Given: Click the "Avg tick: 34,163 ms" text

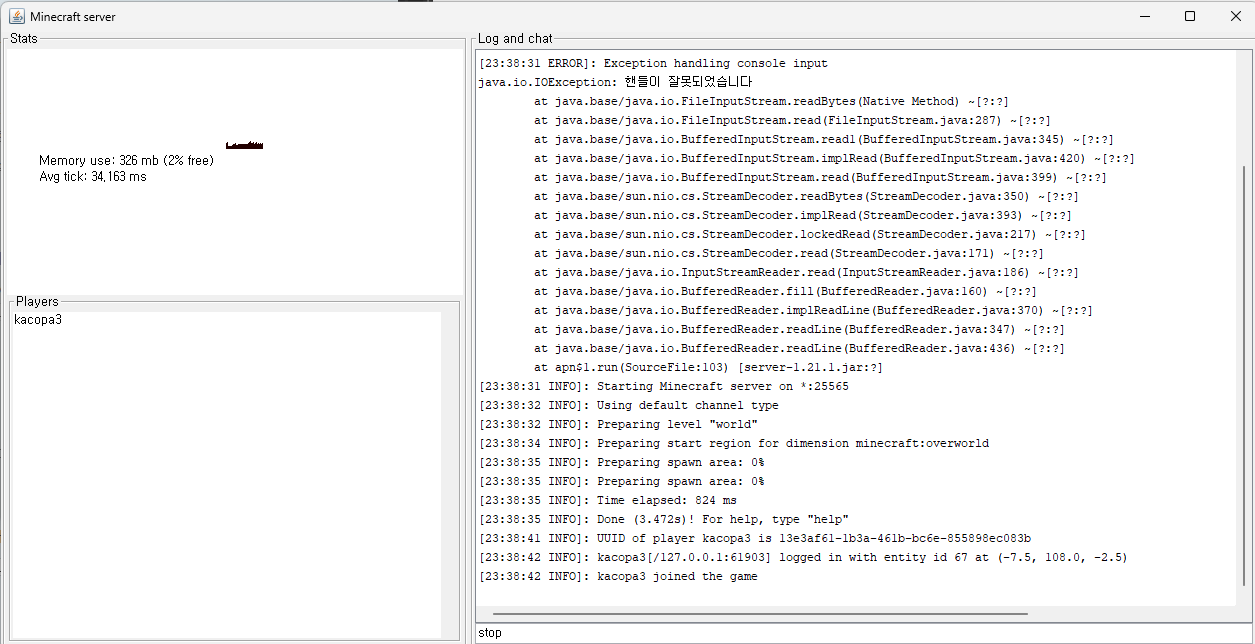Looking at the screenshot, I should coord(93,176).
